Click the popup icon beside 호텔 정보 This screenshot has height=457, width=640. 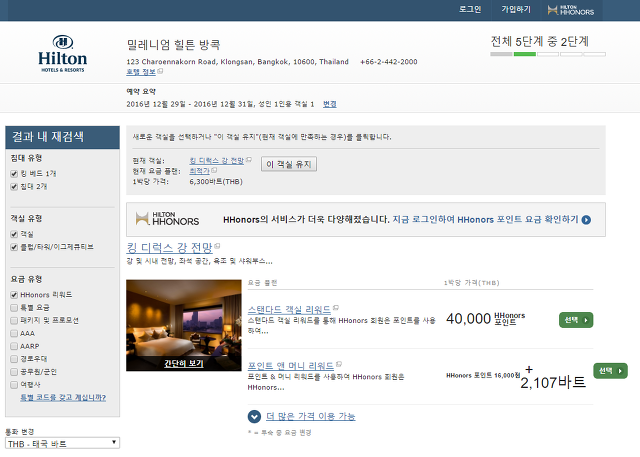pyautogui.click(x=160, y=71)
